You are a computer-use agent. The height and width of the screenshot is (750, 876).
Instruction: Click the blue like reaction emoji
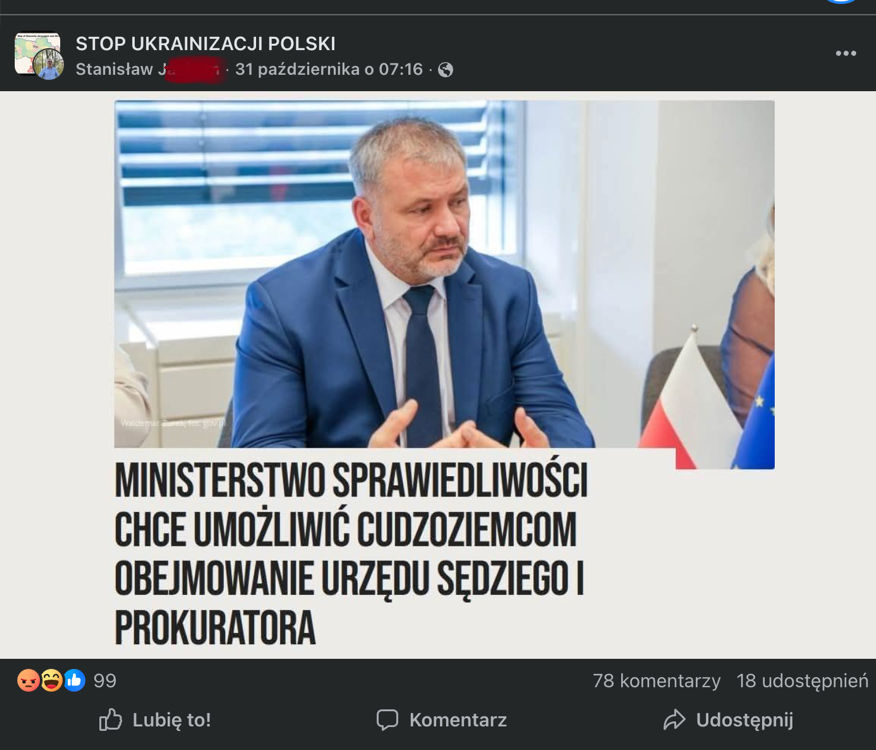point(74,680)
